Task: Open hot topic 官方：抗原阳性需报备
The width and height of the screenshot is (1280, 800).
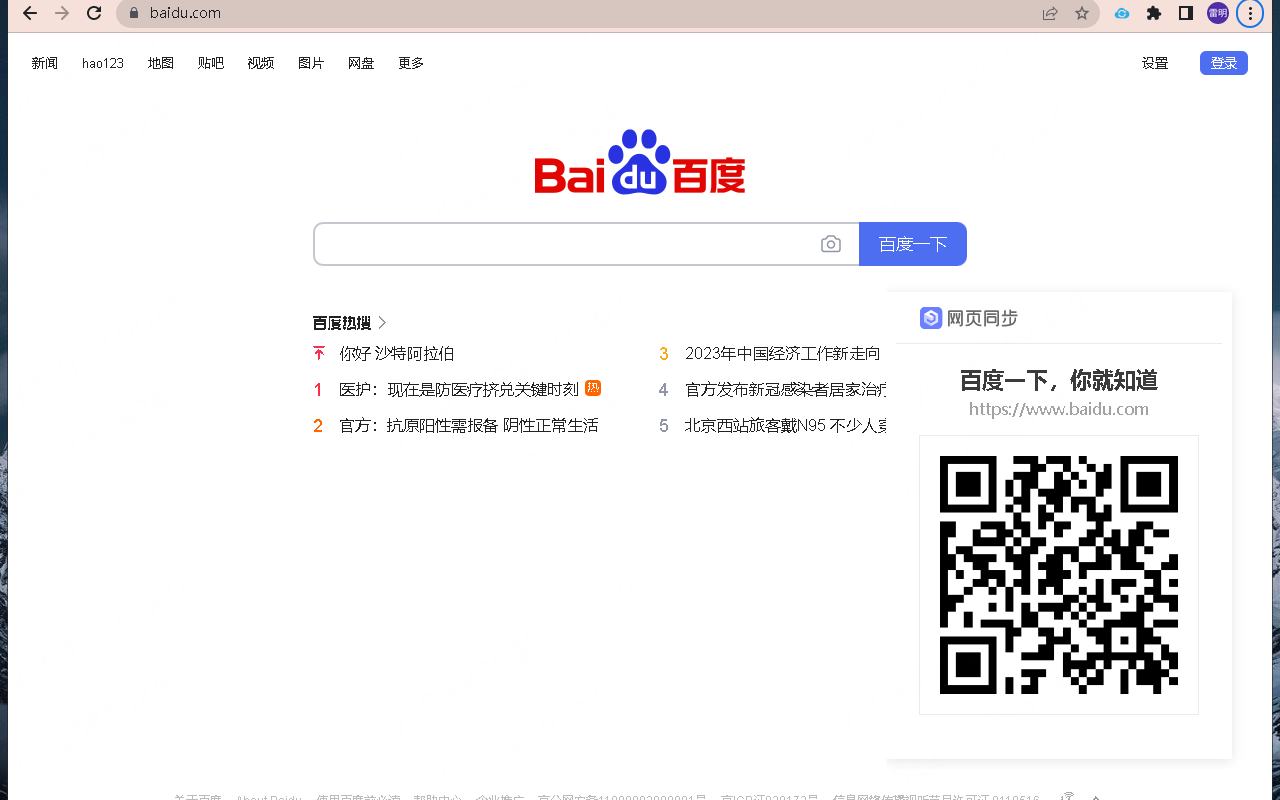Action: point(469,425)
